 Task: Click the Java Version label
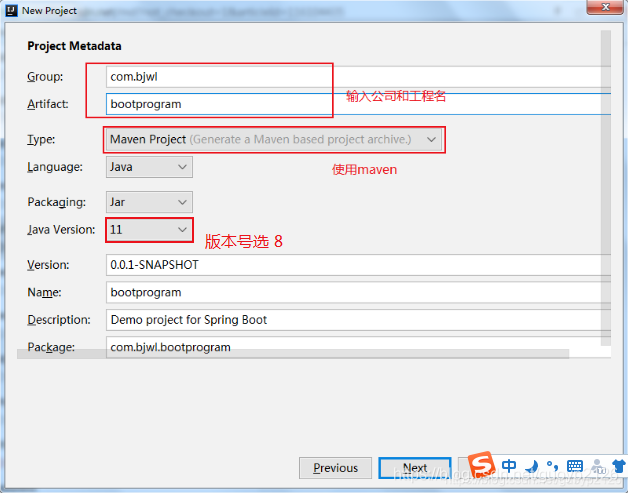click(x=61, y=230)
